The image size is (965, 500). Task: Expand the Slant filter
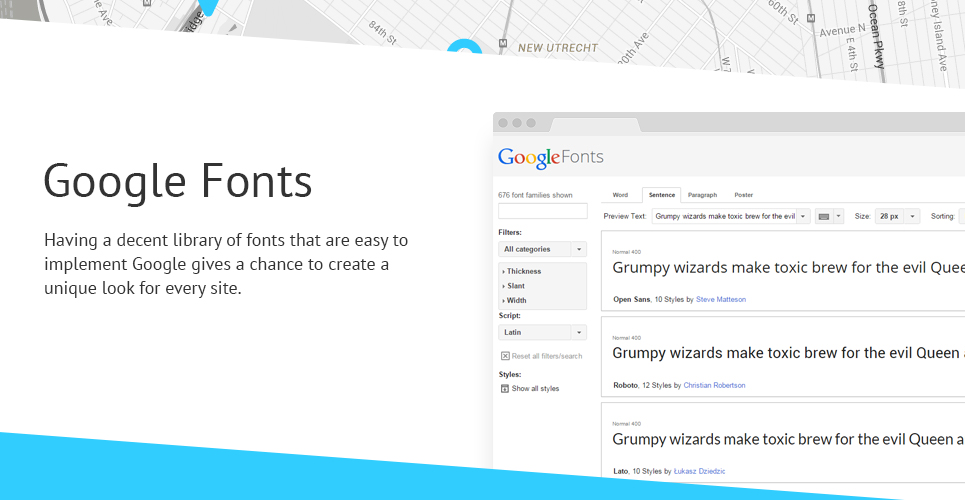(x=514, y=286)
